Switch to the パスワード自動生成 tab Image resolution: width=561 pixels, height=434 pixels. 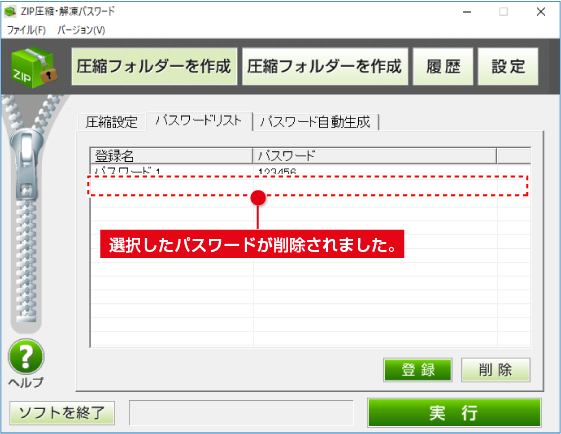click(x=315, y=122)
